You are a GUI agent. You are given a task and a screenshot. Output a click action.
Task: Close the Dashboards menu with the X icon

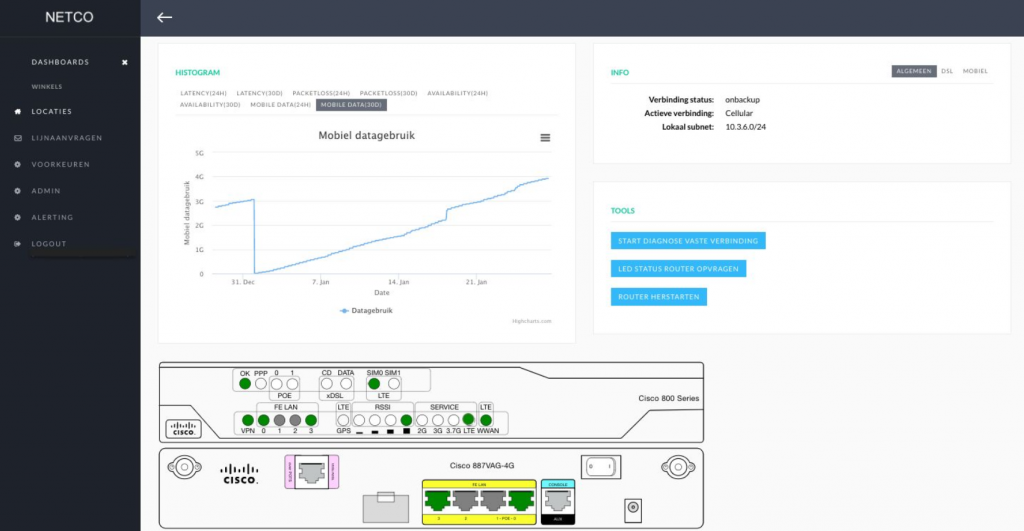pyautogui.click(x=125, y=63)
